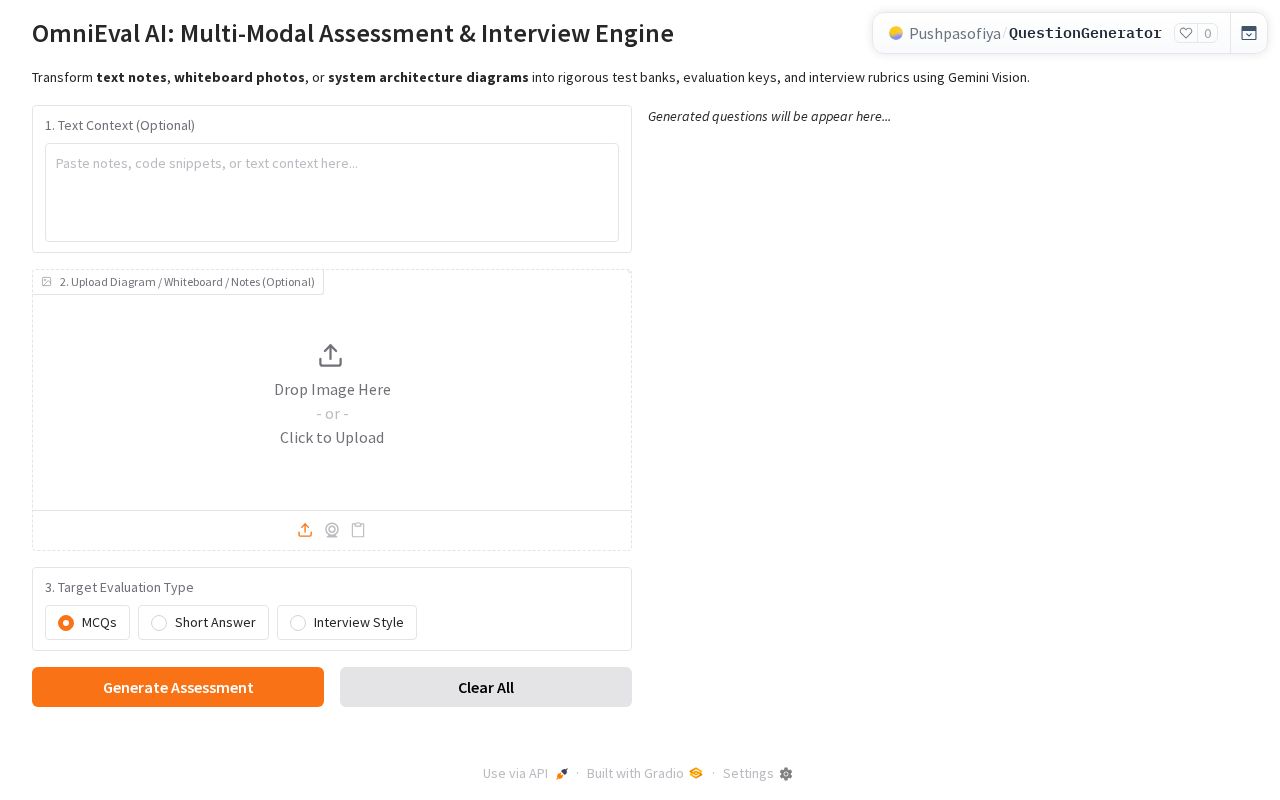This screenshot has width=1280, height=800.
Task: Click the API rocket icon
Action: (562, 774)
